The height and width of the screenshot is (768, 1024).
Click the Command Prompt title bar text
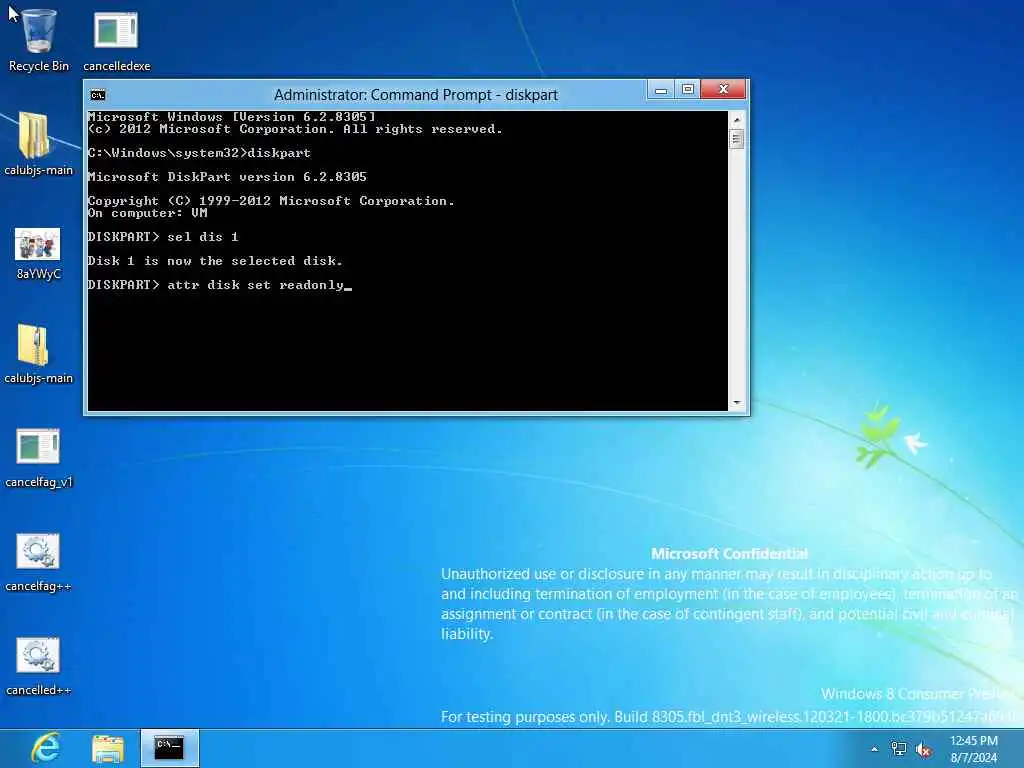coord(416,95)
